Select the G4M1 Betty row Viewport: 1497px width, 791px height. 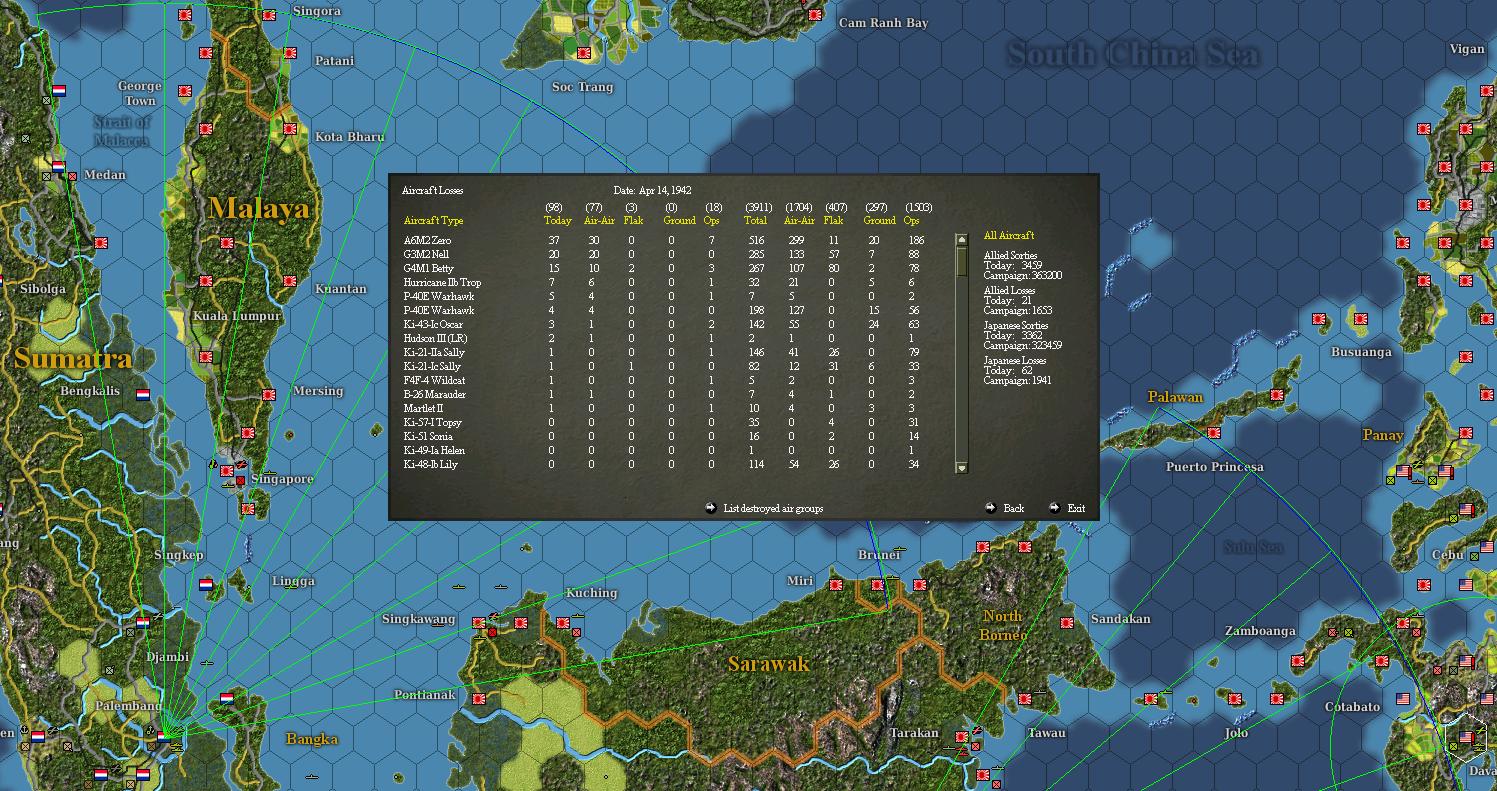(x=663, y=268)
